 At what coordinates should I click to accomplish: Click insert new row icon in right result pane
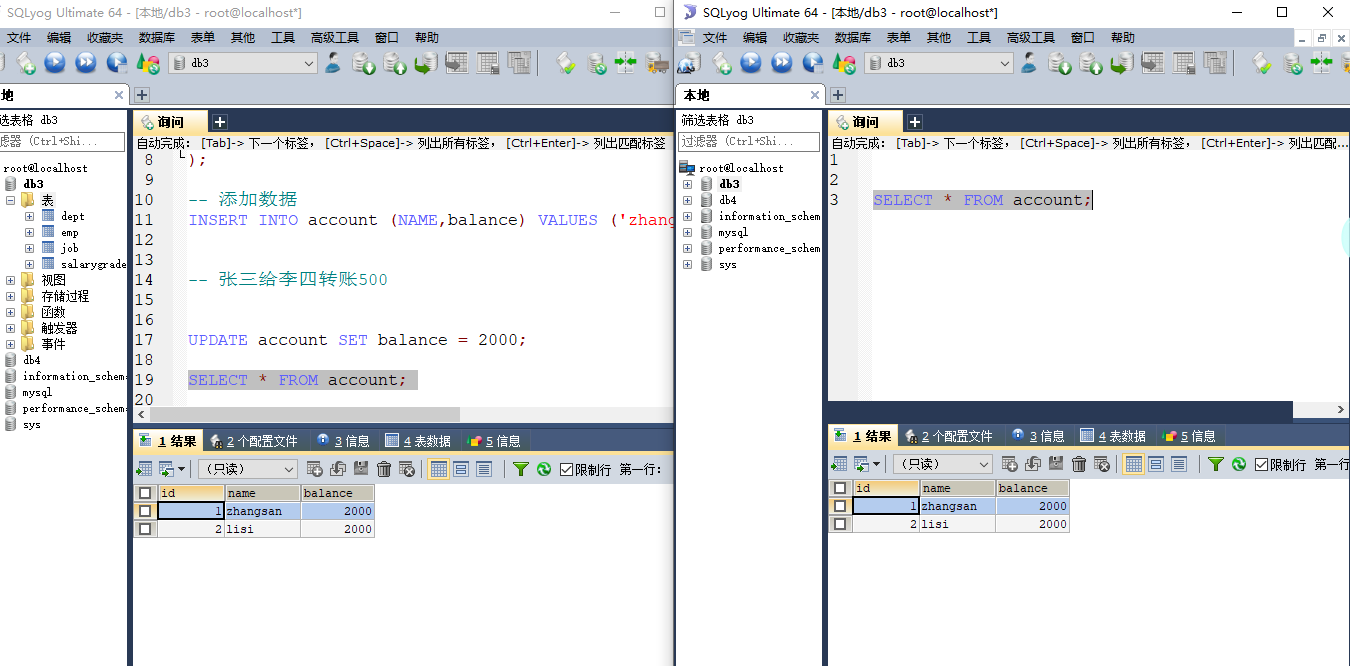[1010, 464]
